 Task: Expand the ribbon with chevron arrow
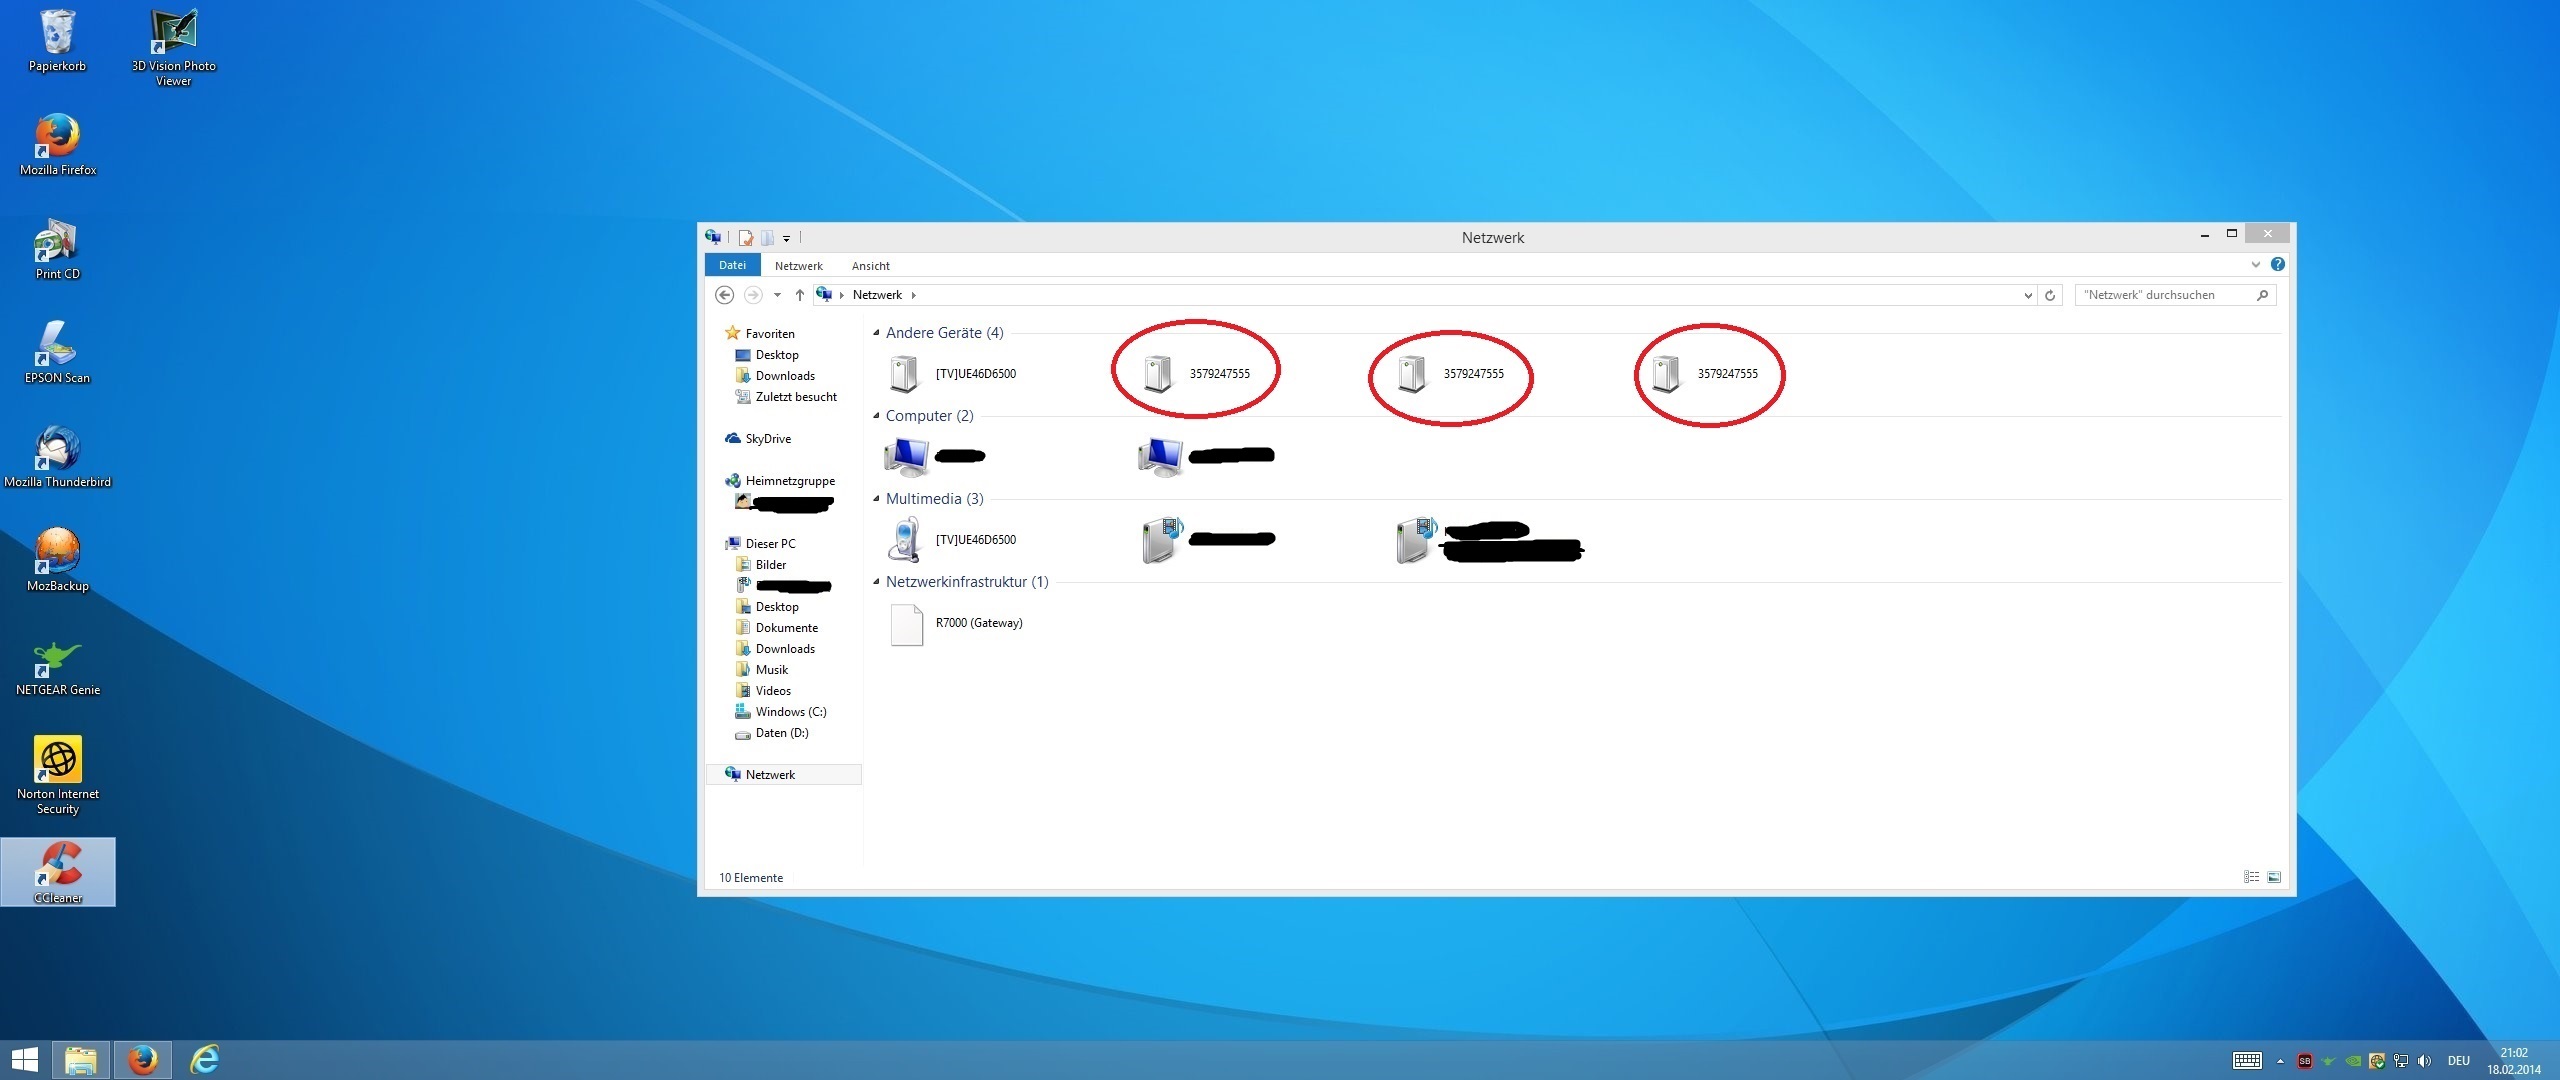click(x=2255, y=265)
